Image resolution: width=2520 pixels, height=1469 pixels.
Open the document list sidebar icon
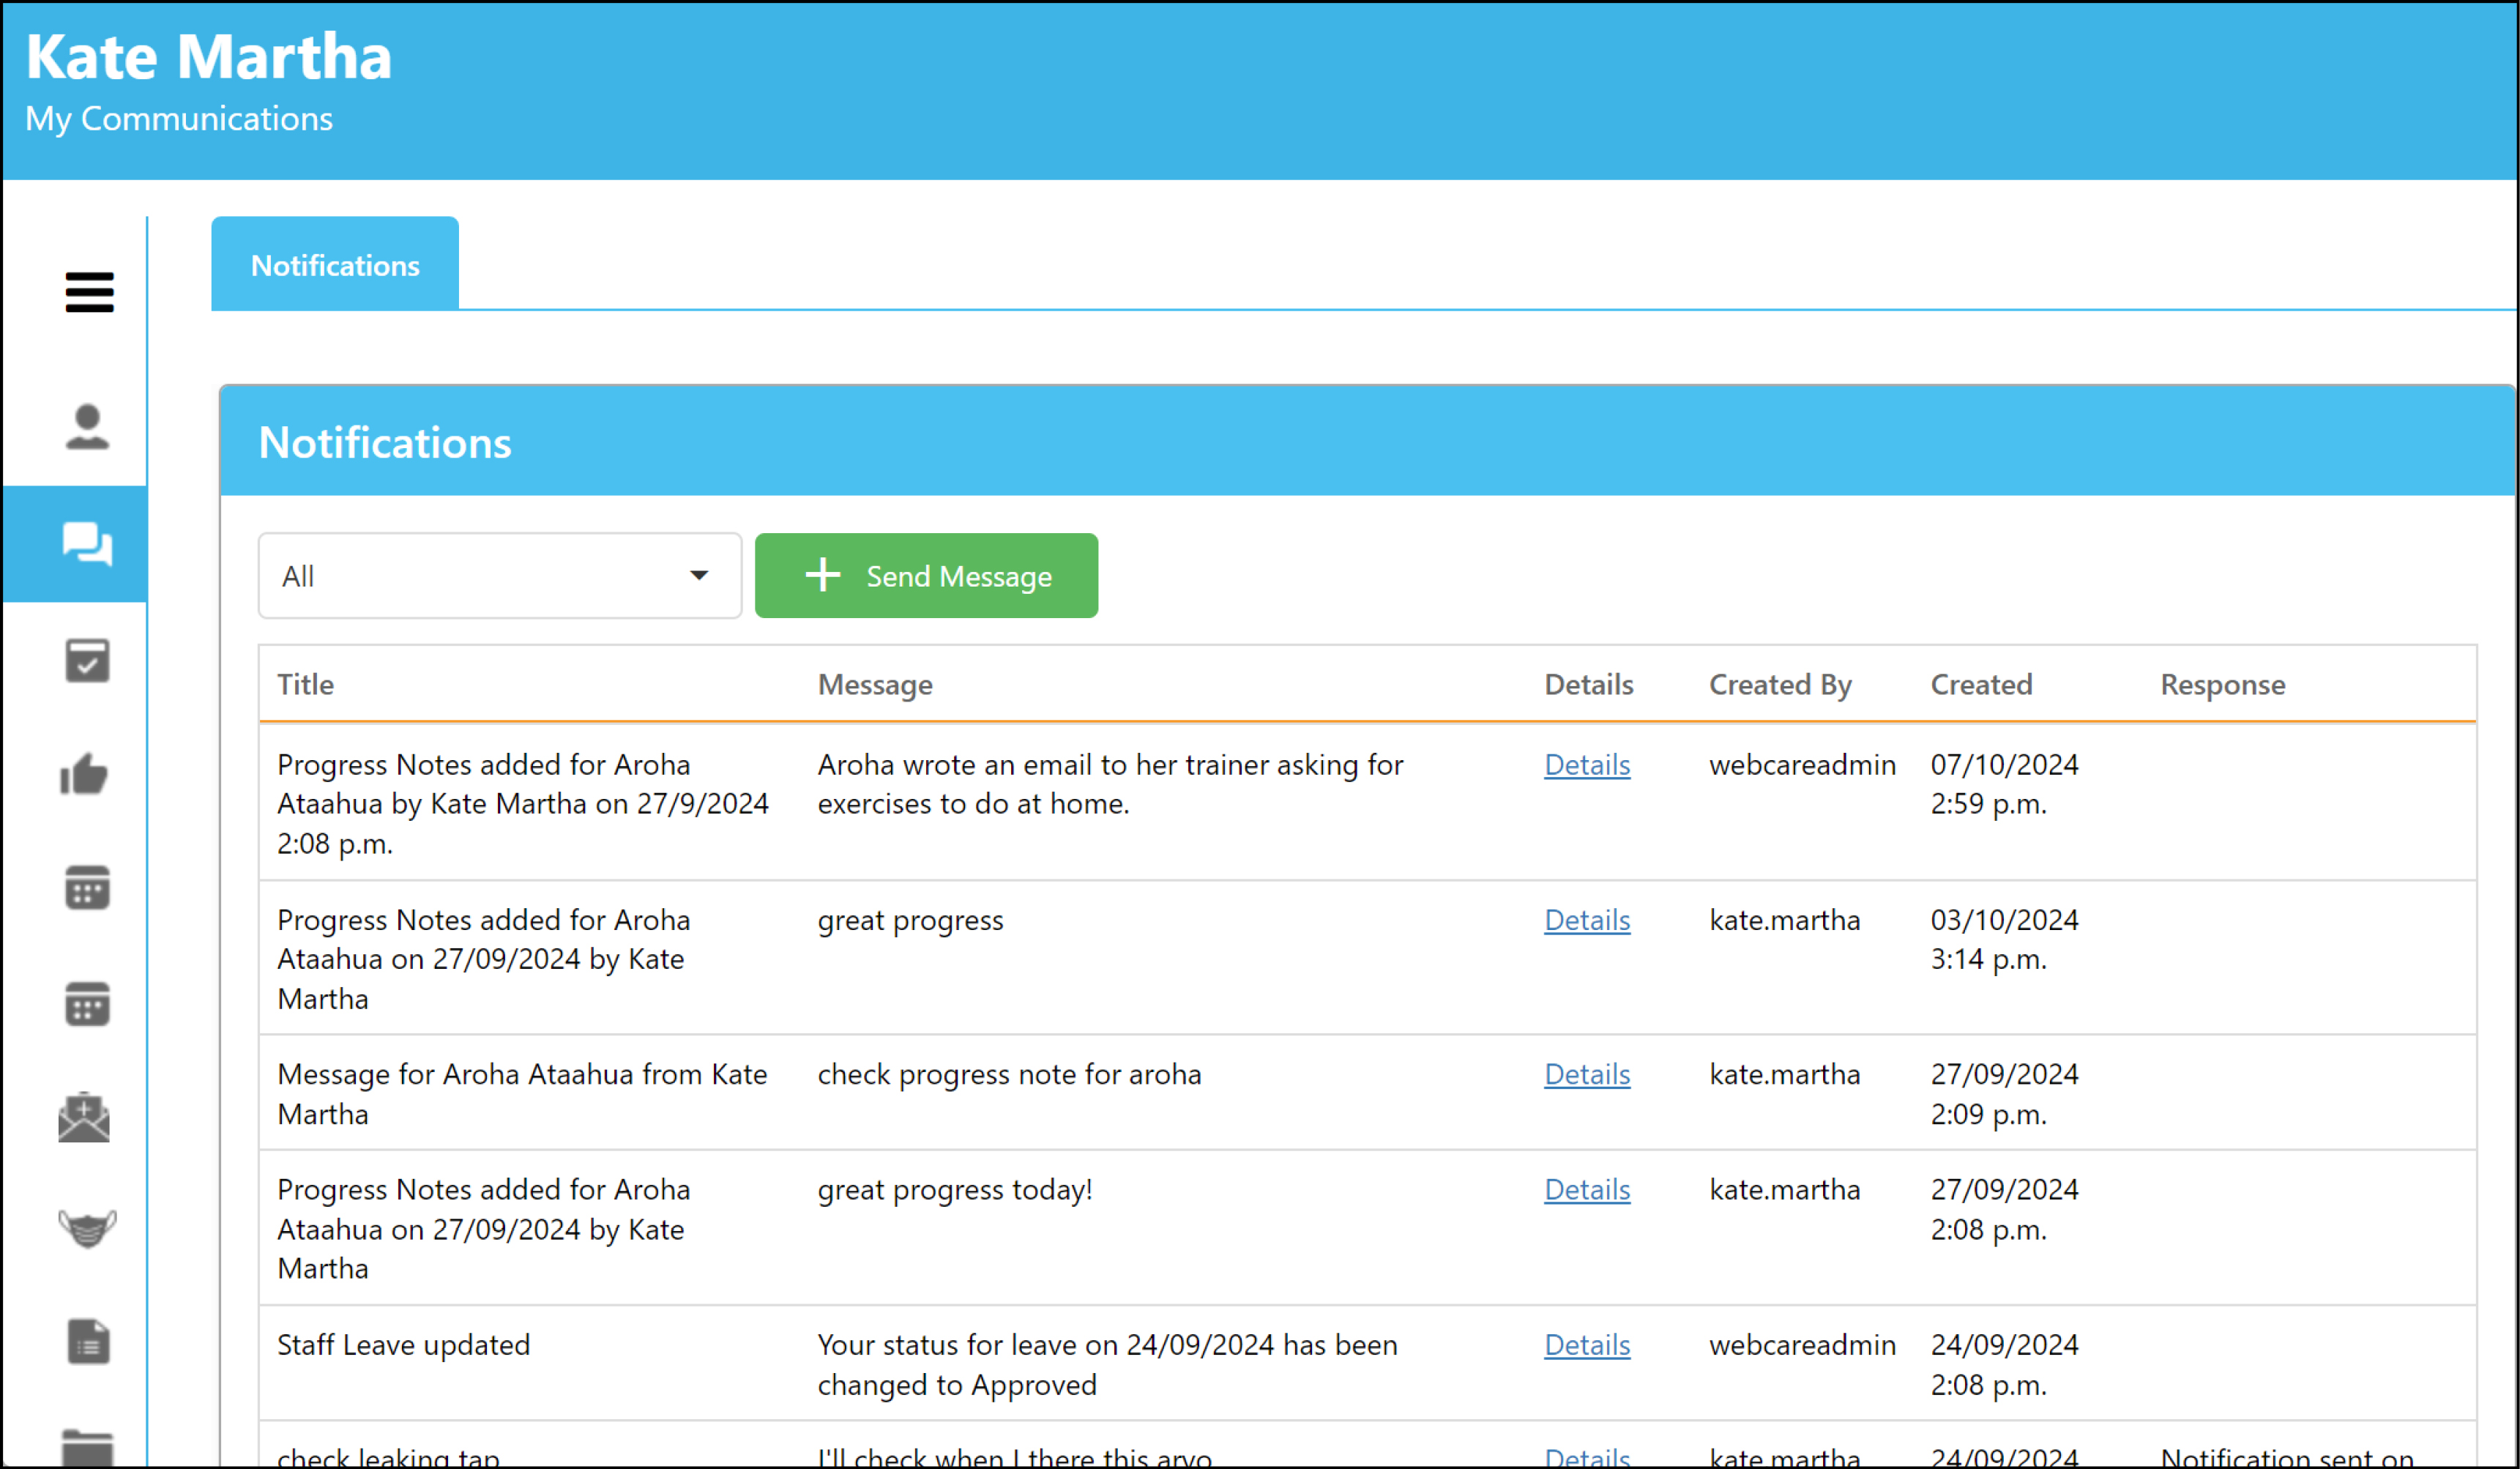pyautogui.click(x=88, y=1342)
